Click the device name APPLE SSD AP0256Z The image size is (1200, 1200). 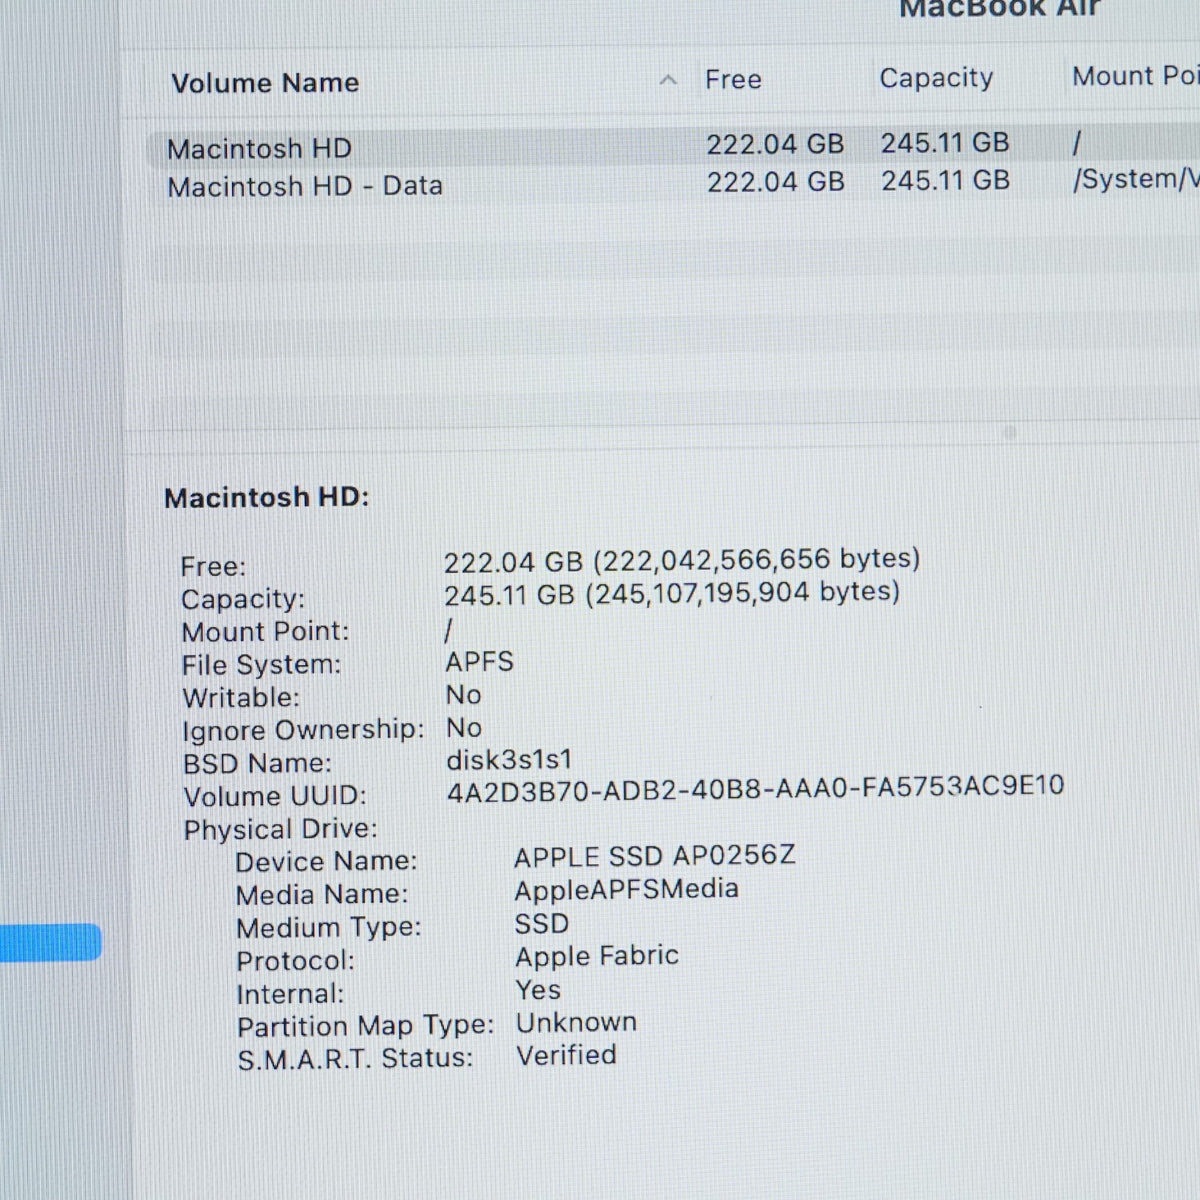pos(655,857)
